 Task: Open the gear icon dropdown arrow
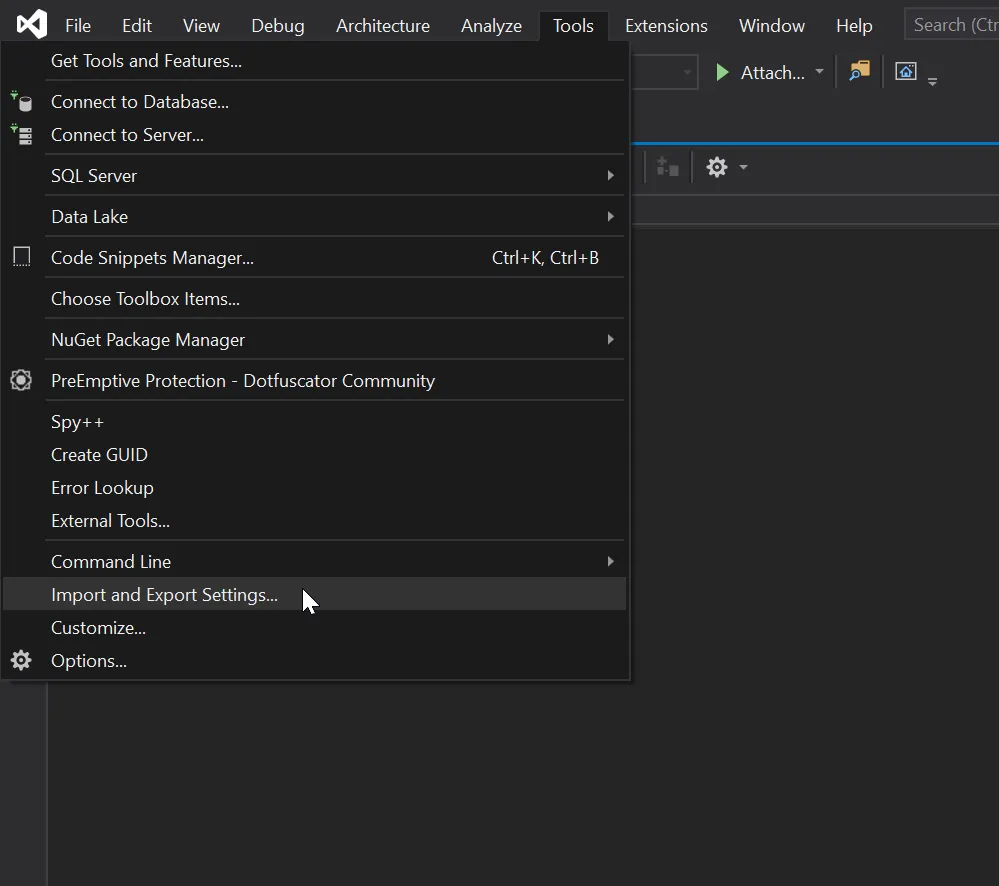pos(743,167)
